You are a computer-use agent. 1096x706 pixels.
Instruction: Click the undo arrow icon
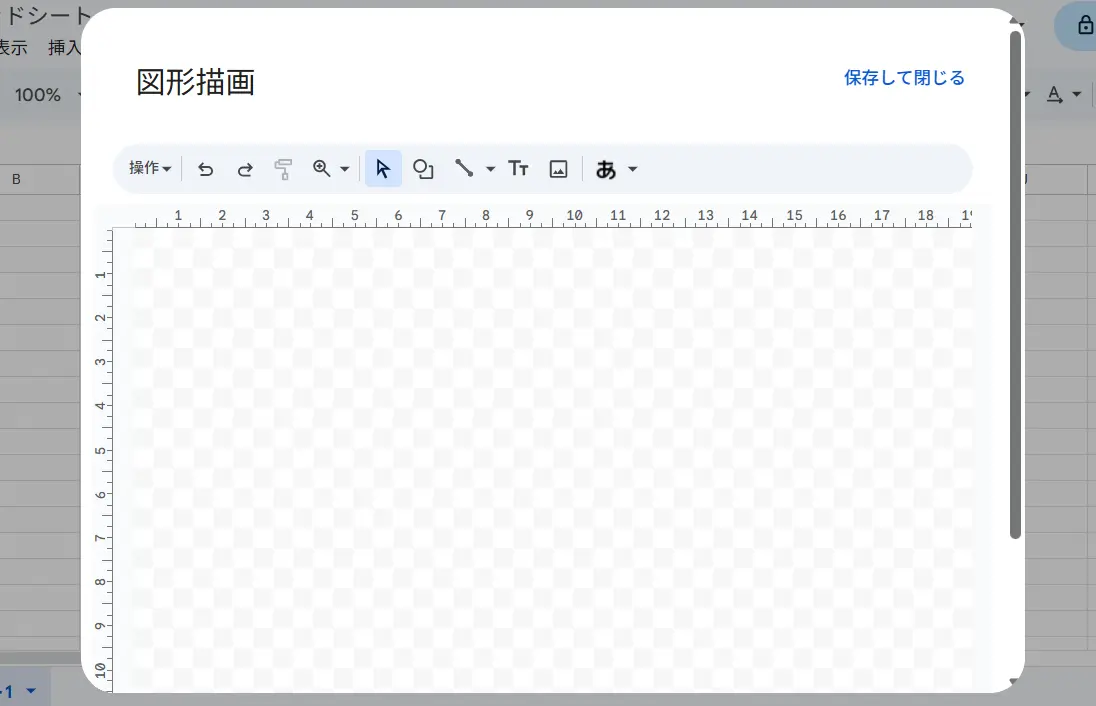click(205, 169)
